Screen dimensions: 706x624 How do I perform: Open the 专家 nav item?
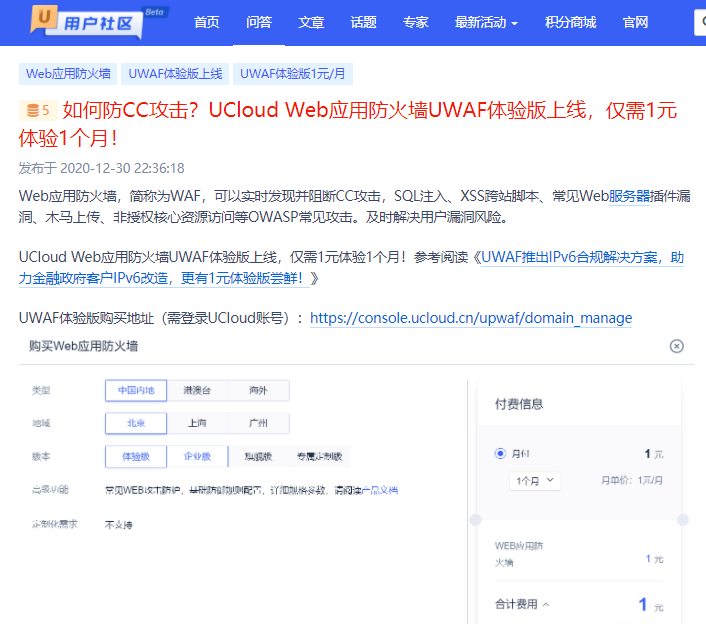pyautogui.click(x=416, y=22)
